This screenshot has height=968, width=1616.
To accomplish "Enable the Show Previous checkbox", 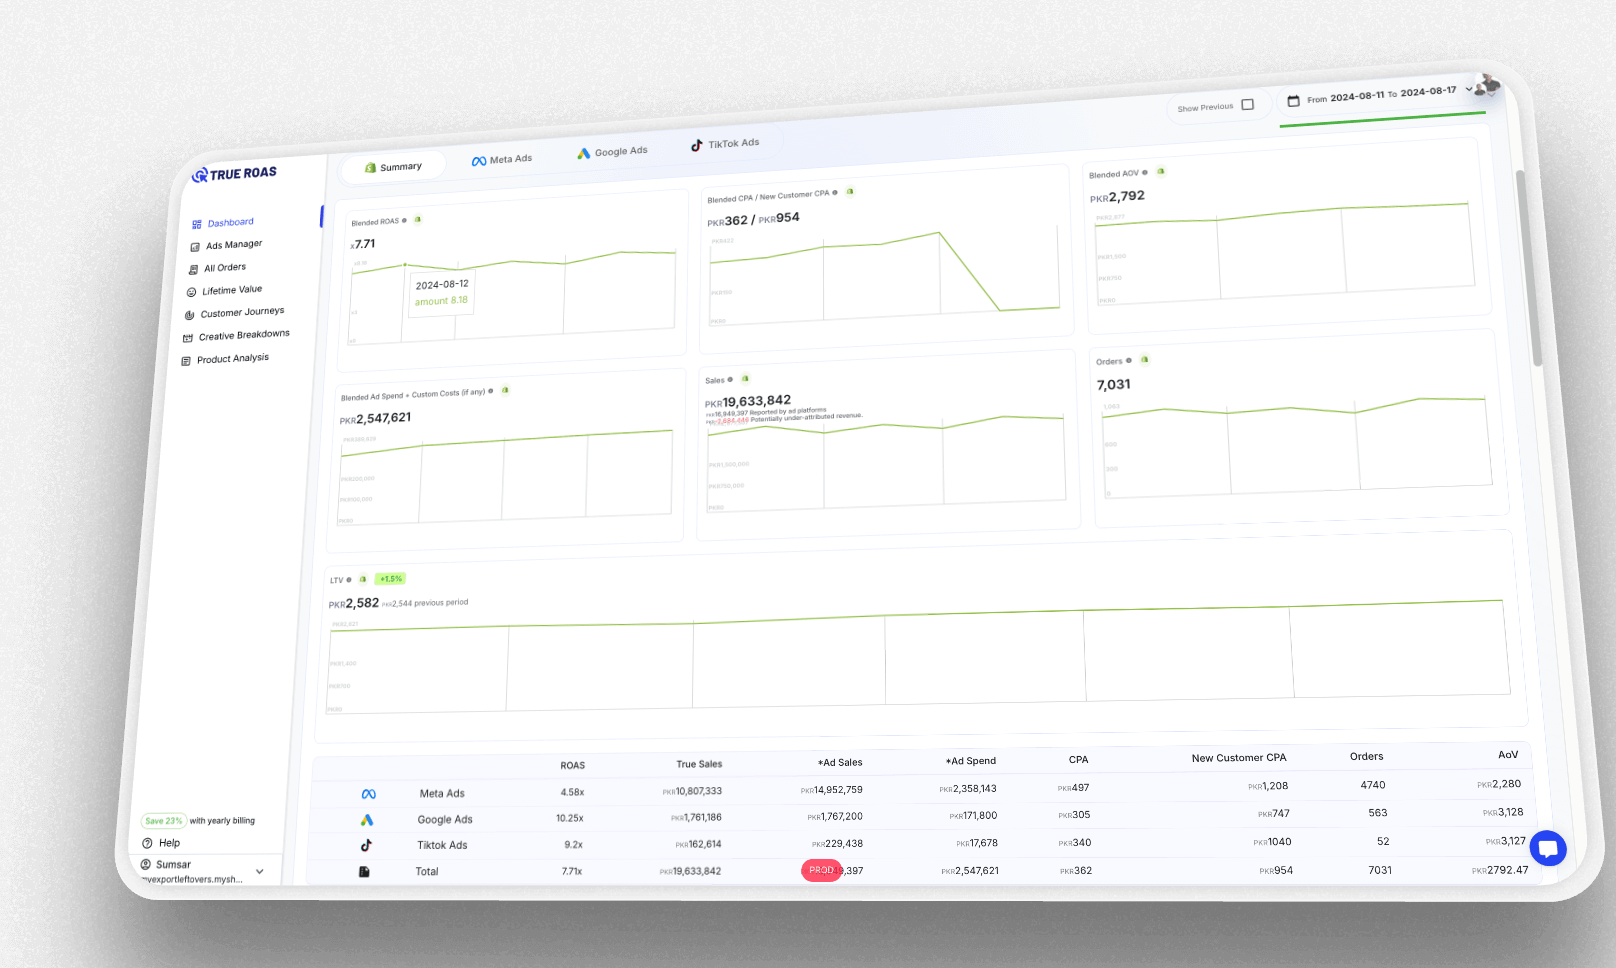I will [x=1248, y=104].
